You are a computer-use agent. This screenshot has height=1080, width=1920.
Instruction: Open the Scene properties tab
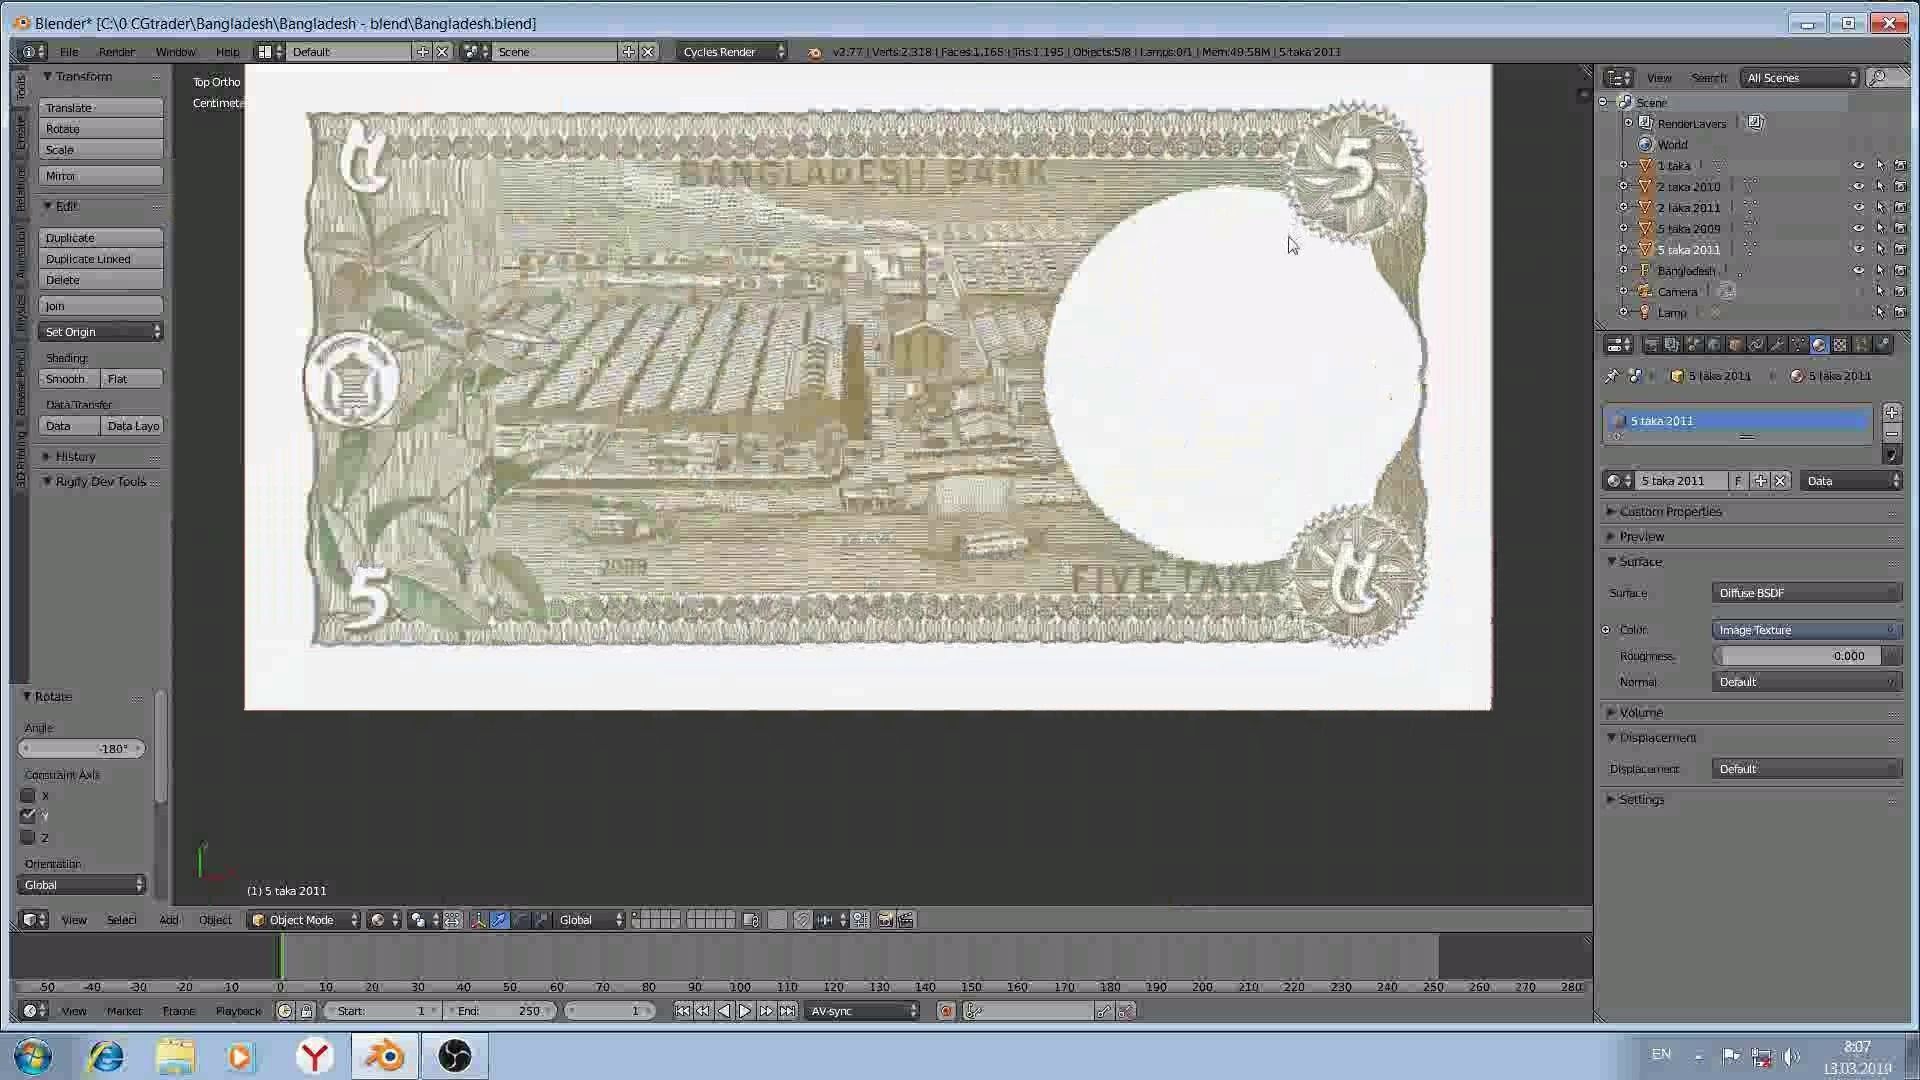(x=1693, y=345)
